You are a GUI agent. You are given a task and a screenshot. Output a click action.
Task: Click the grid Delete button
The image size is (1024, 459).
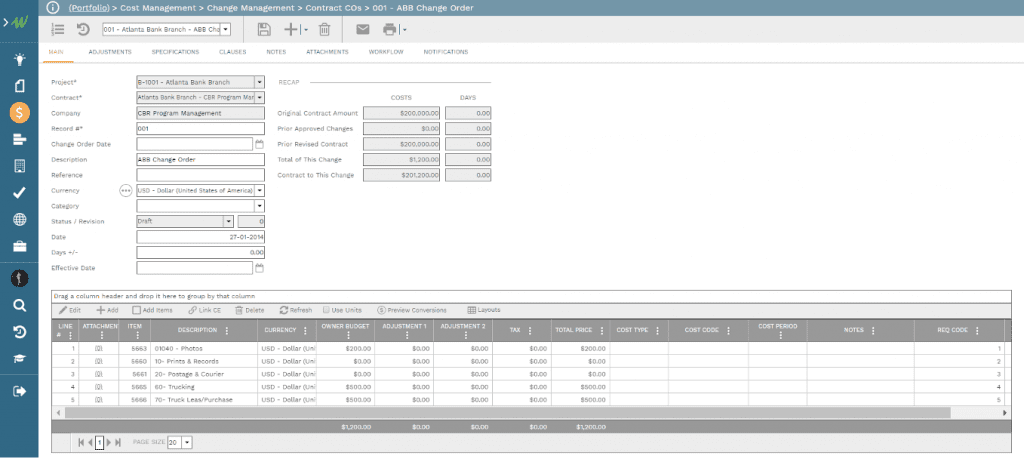pos(249,310)
